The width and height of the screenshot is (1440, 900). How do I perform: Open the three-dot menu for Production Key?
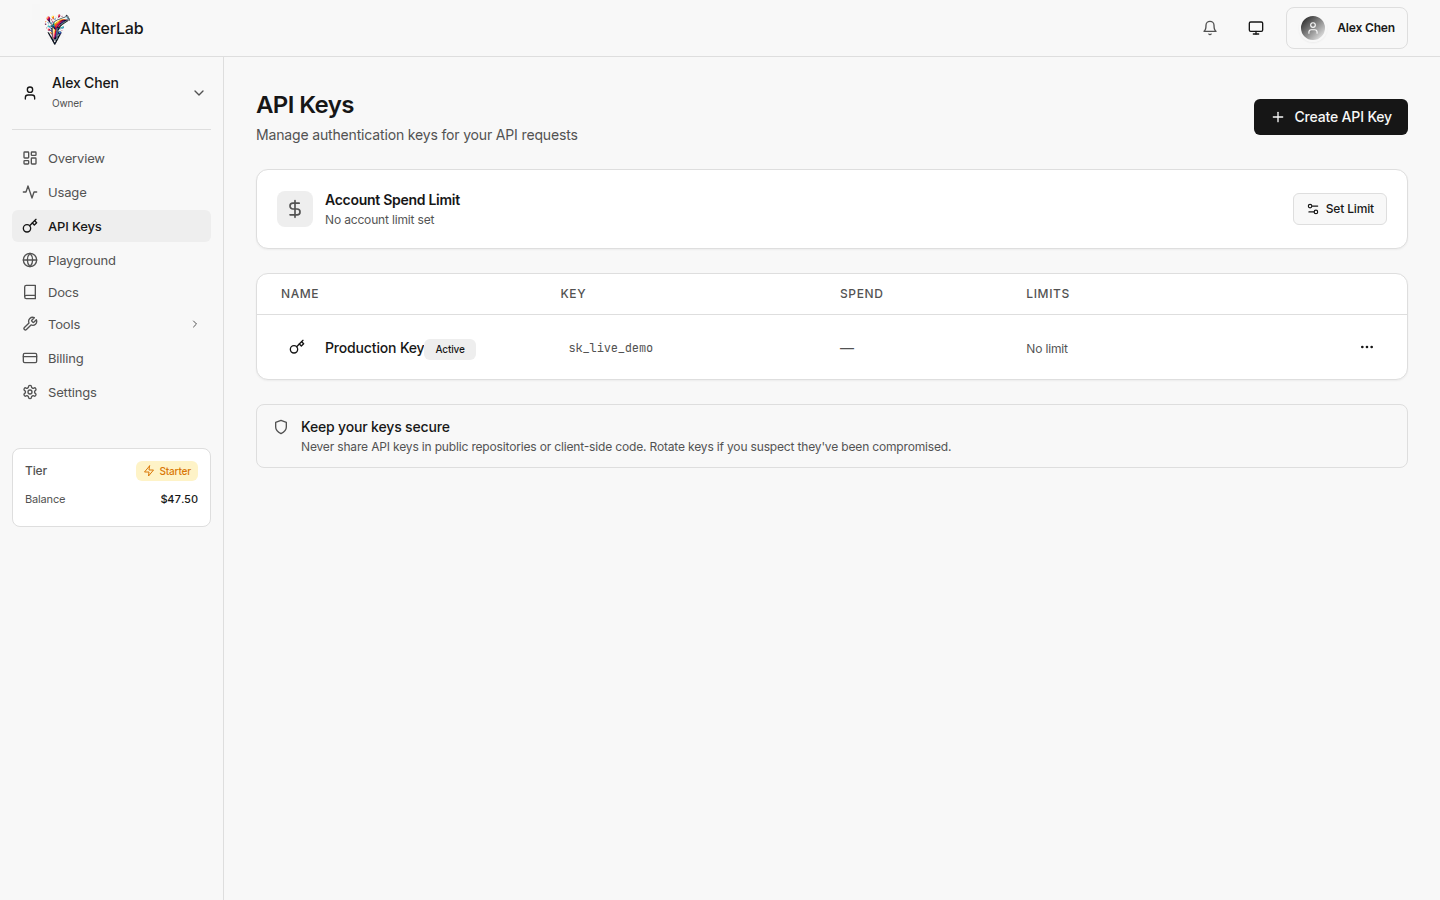pyautogui.click(x=1367, y=347)
